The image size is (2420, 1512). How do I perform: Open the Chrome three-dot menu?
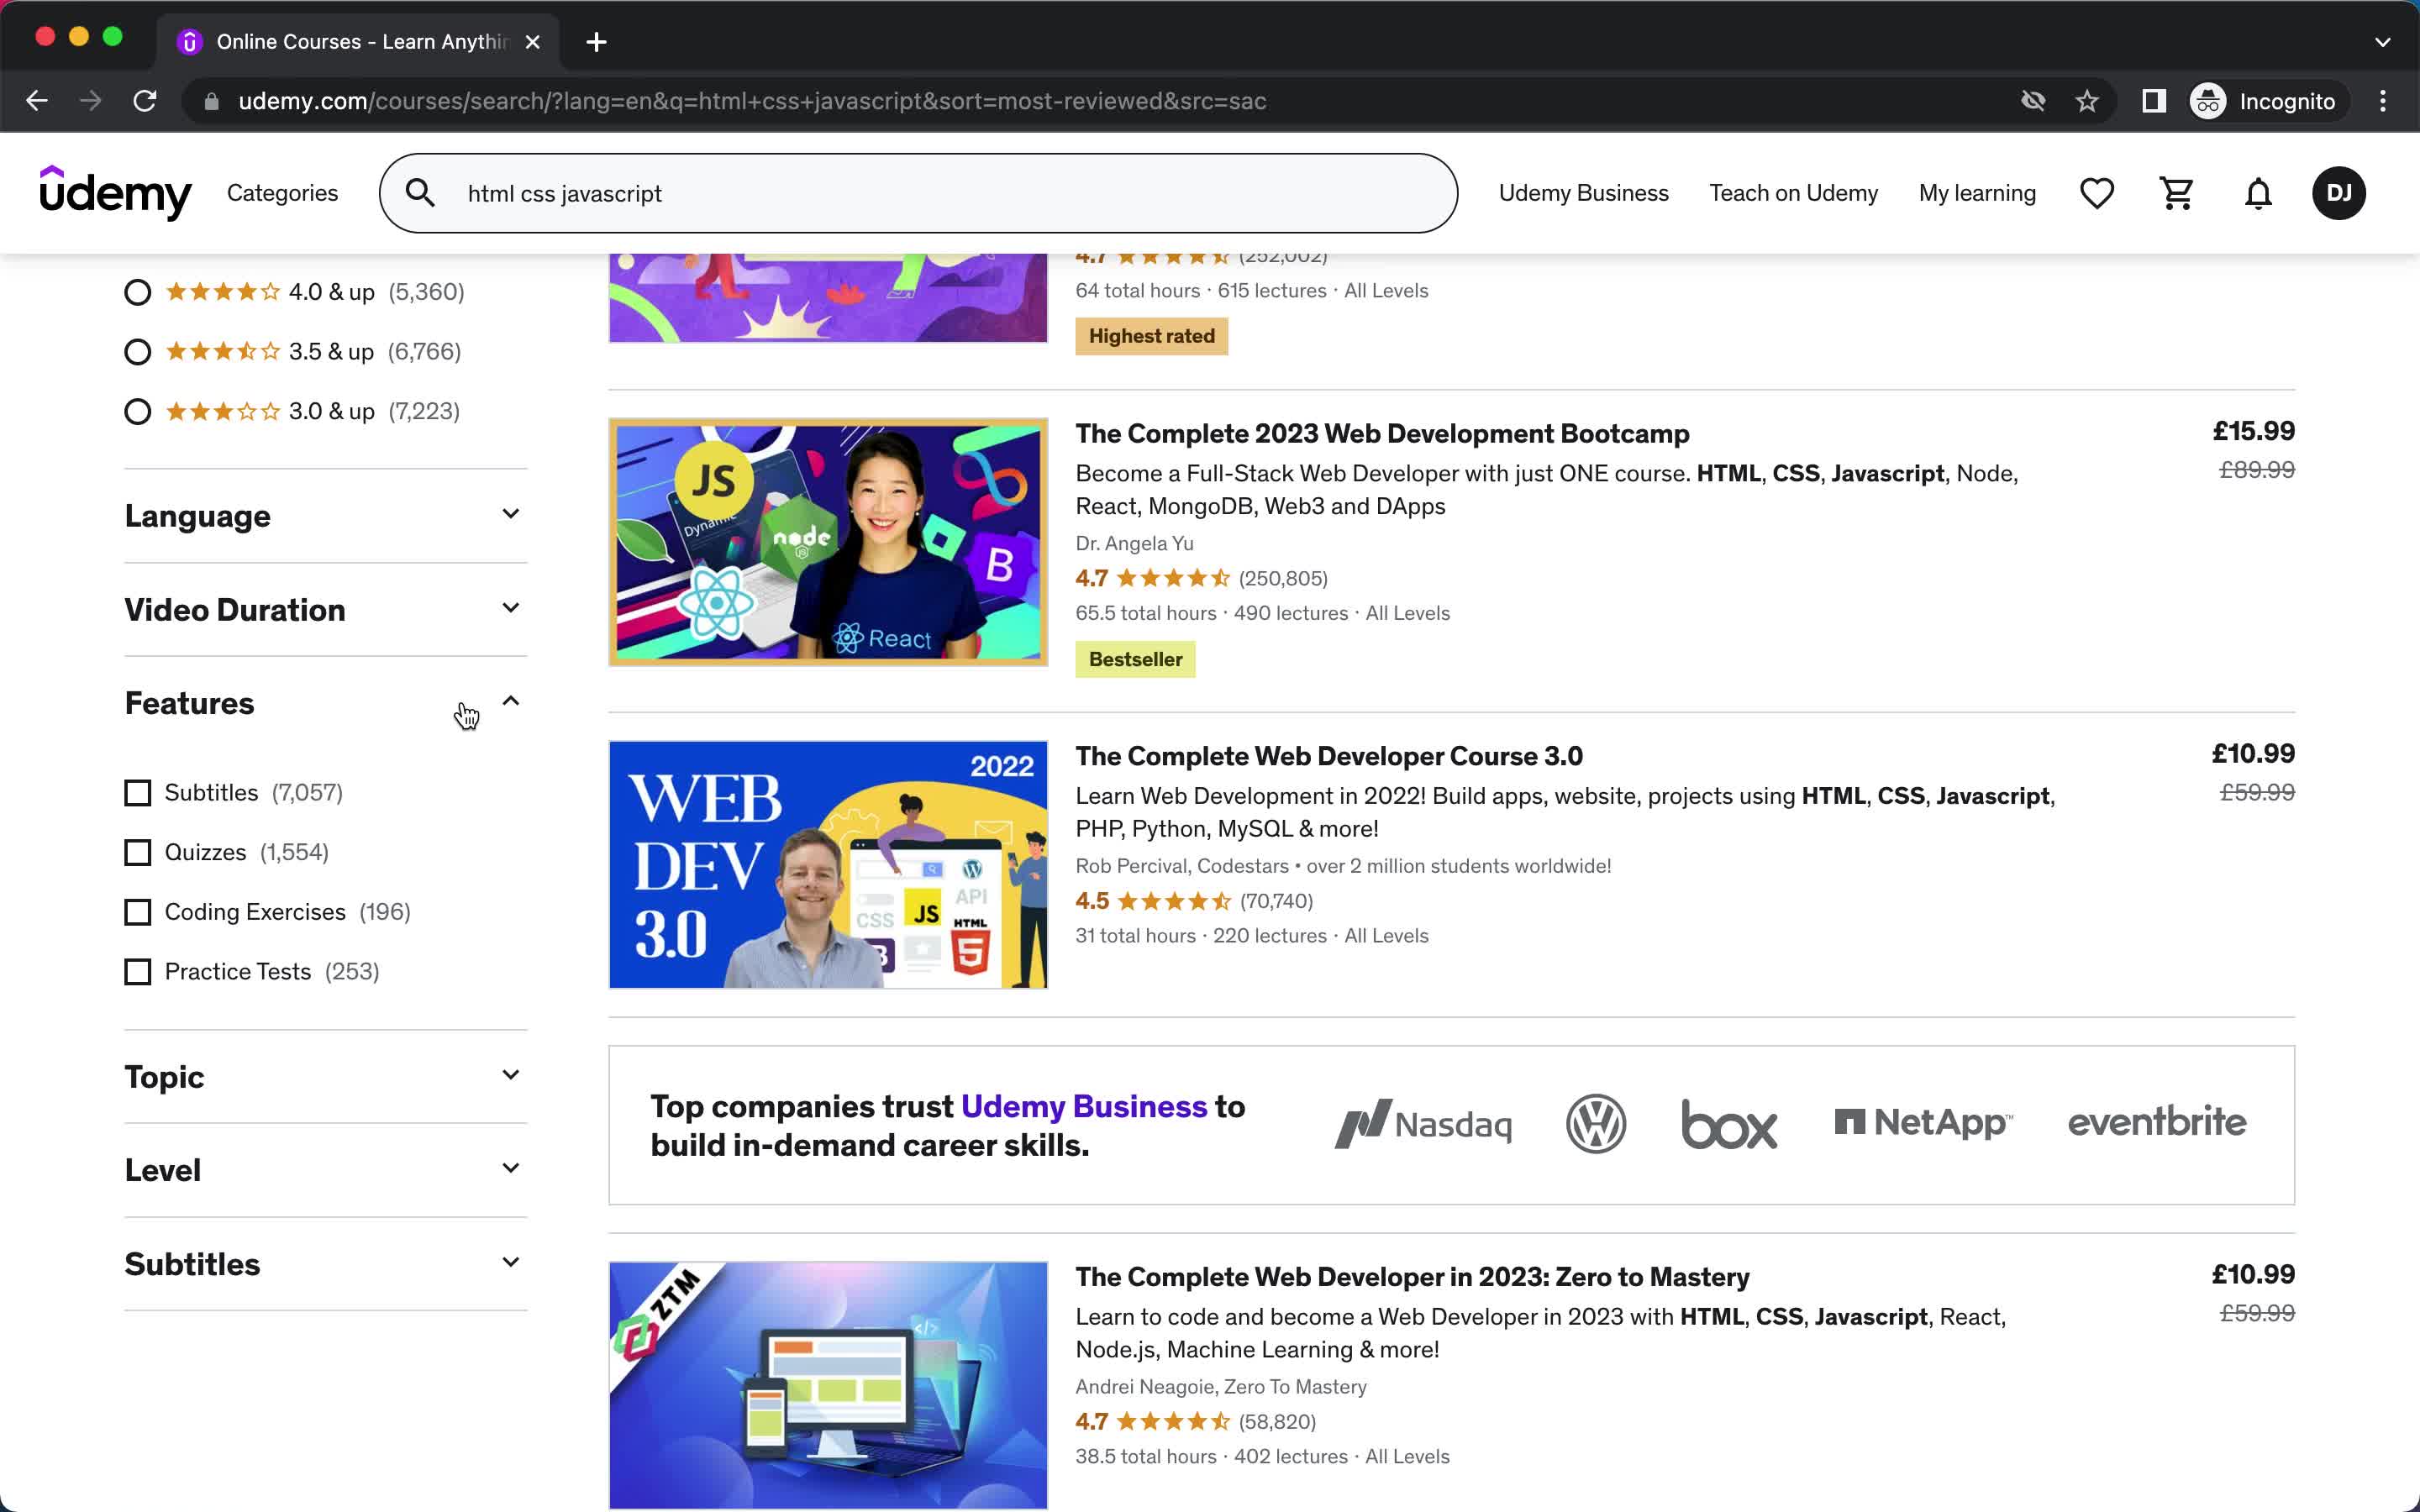tap(2383, 101)
